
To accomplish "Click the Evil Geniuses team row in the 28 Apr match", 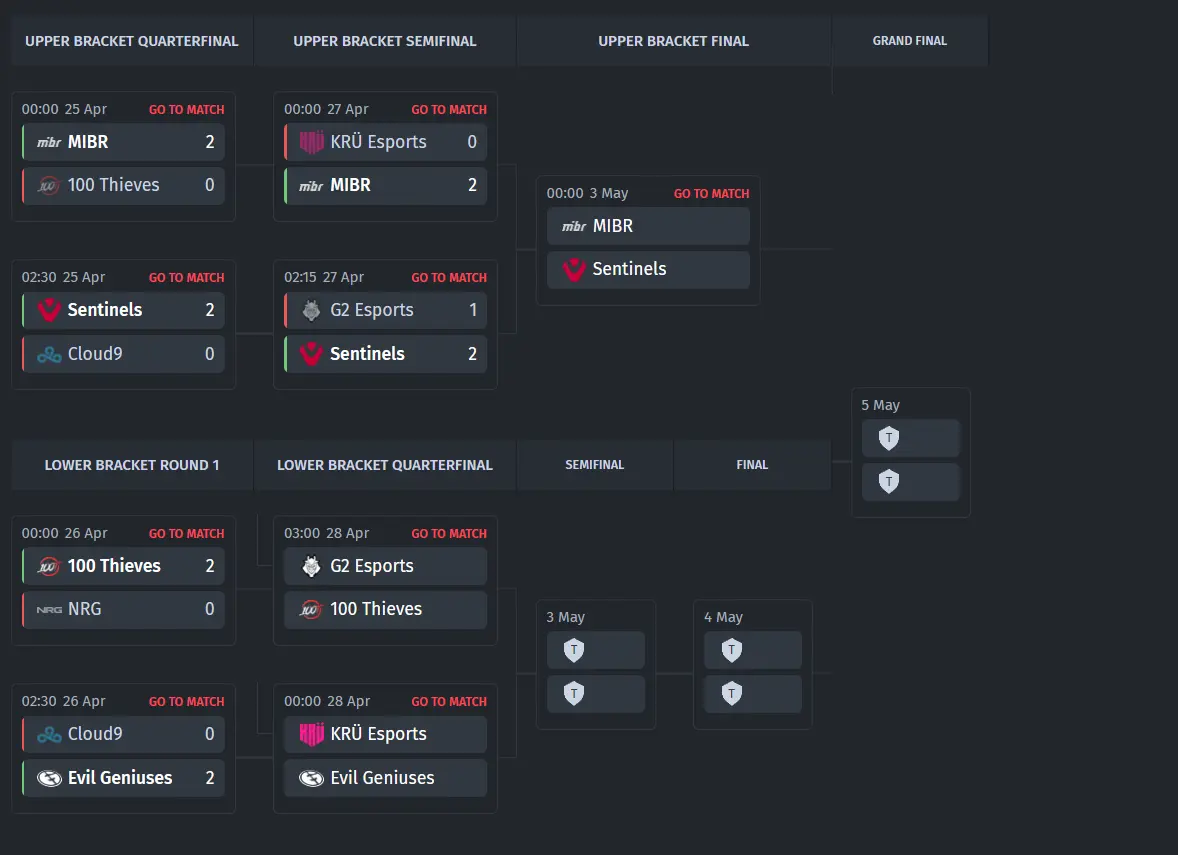I will (x=385, y=778).
